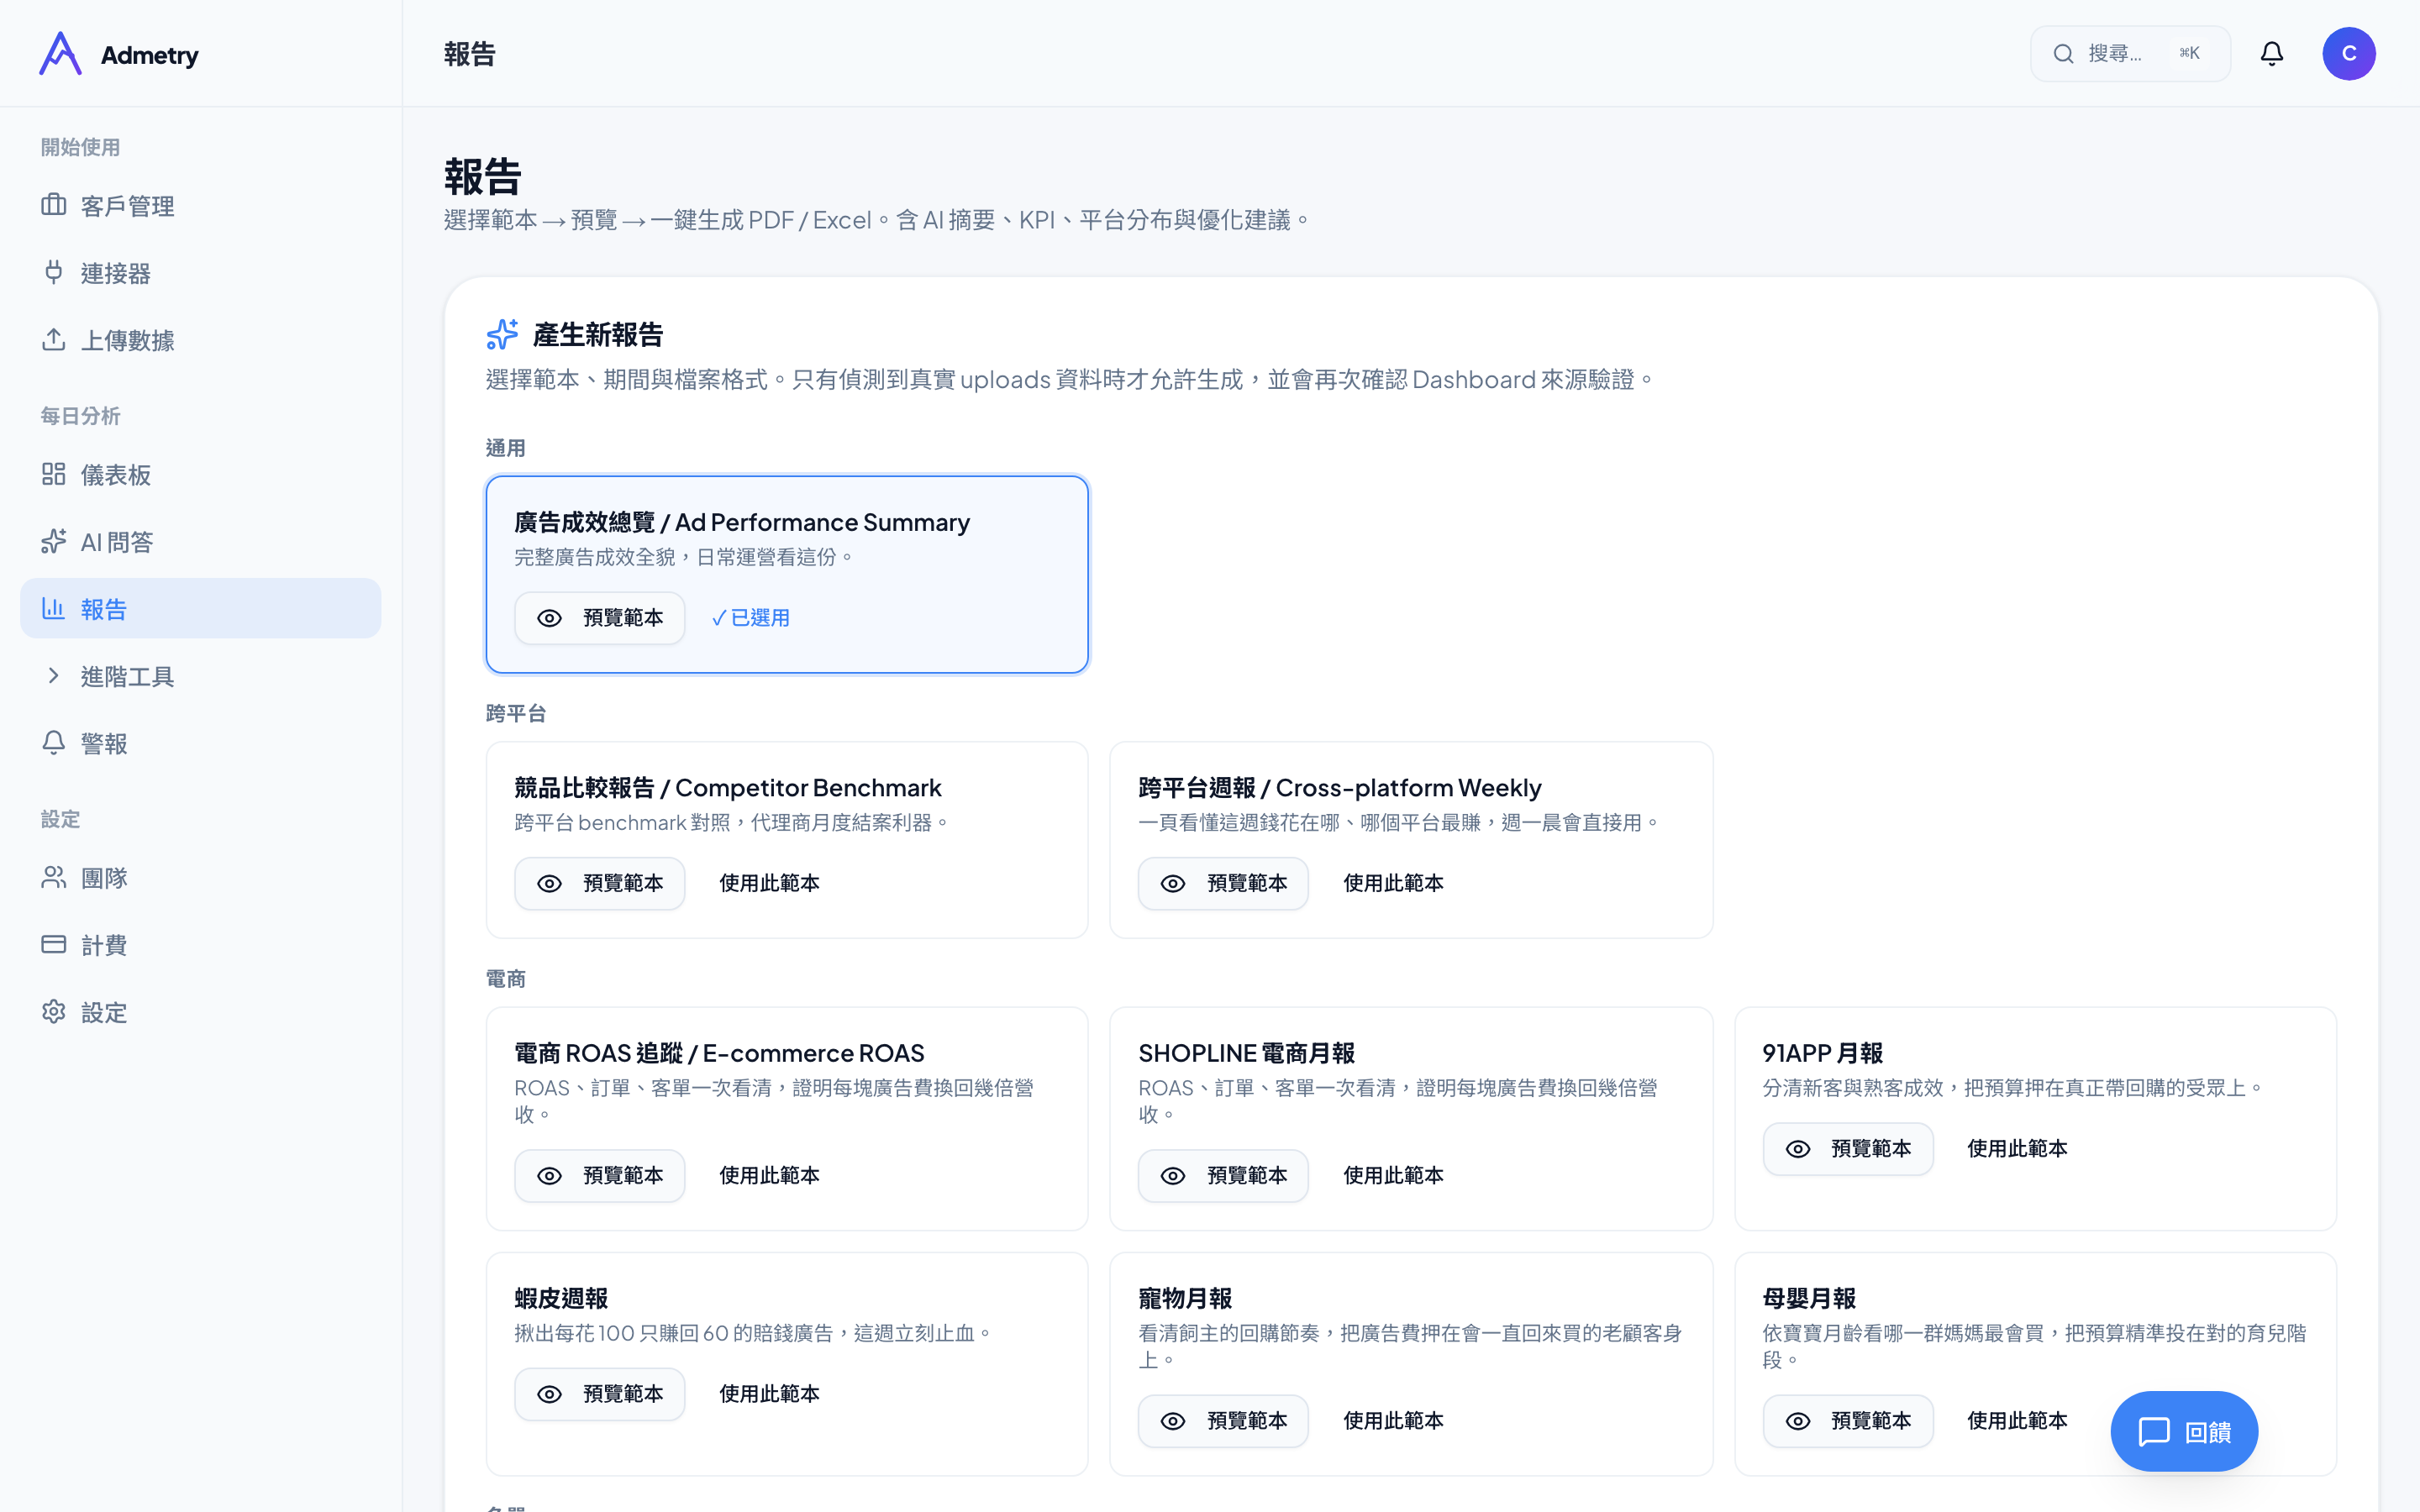The width and height of the screenshot is (2420, 1512).
Task: Click the 客戶管理 briefcase icon
Action: 54,205
